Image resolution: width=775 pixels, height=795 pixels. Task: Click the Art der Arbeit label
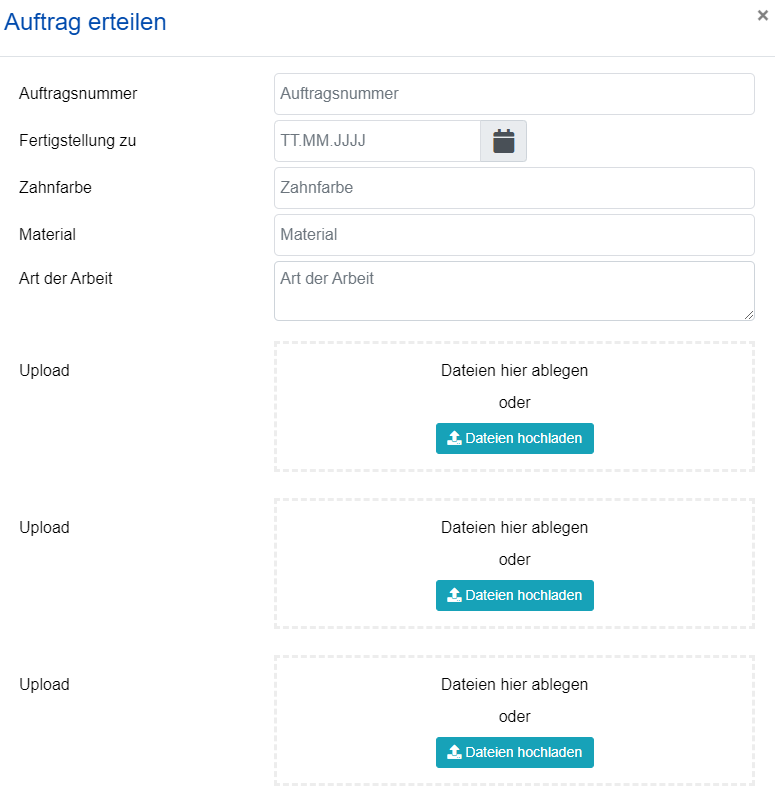pyautogui.click(x=66, y=279)
